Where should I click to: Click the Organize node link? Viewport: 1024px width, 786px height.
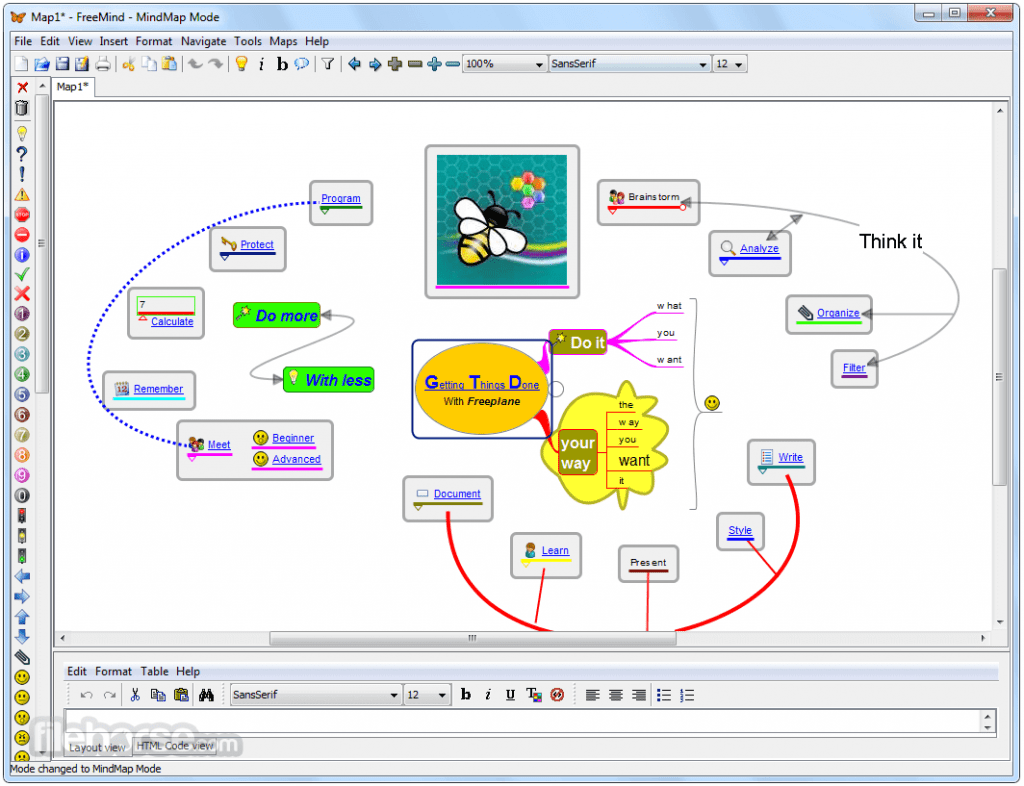838,313
